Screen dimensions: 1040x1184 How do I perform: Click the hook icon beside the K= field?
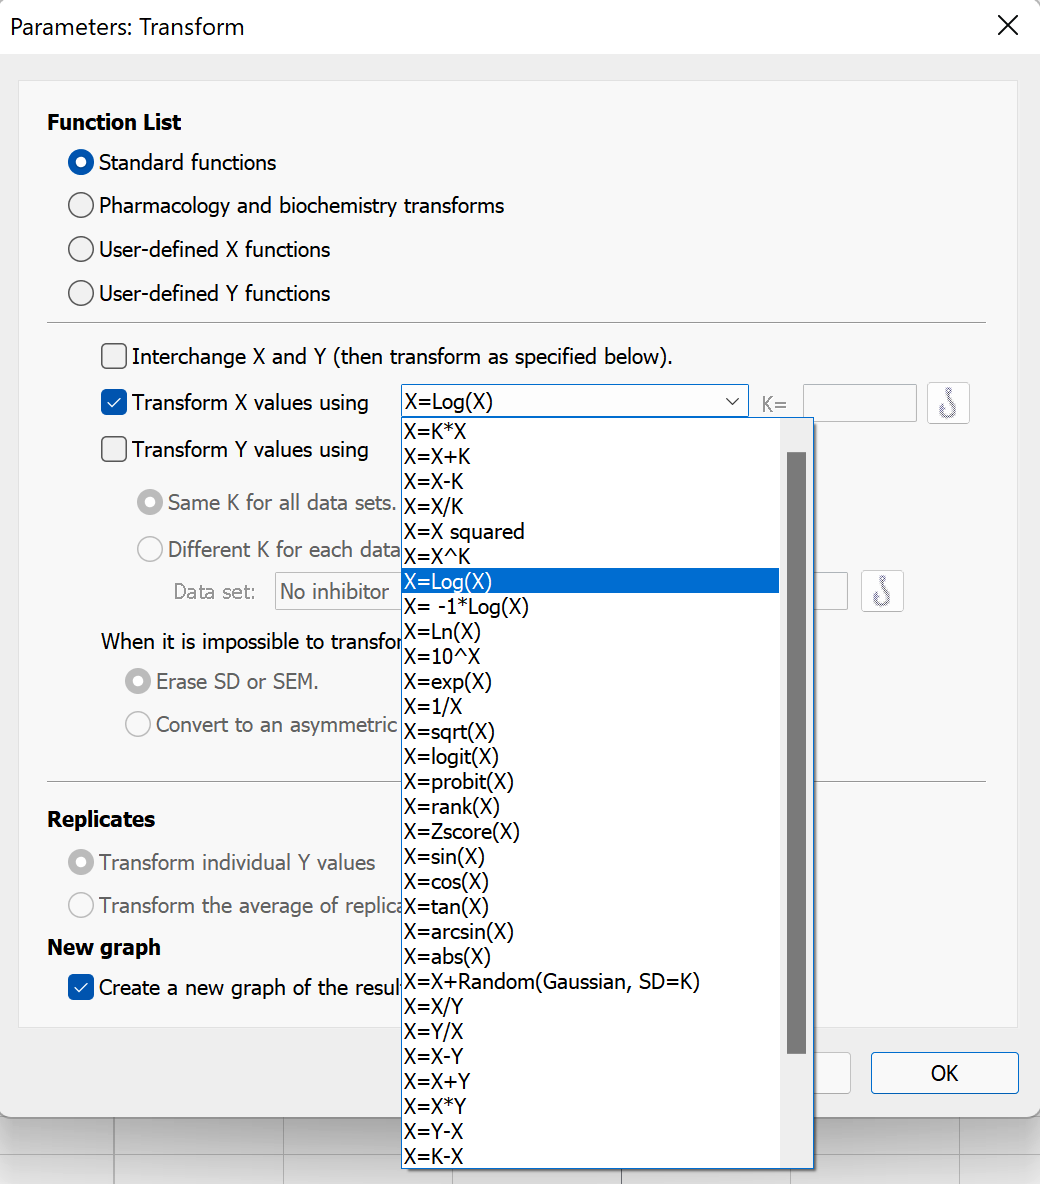[948, 403]
